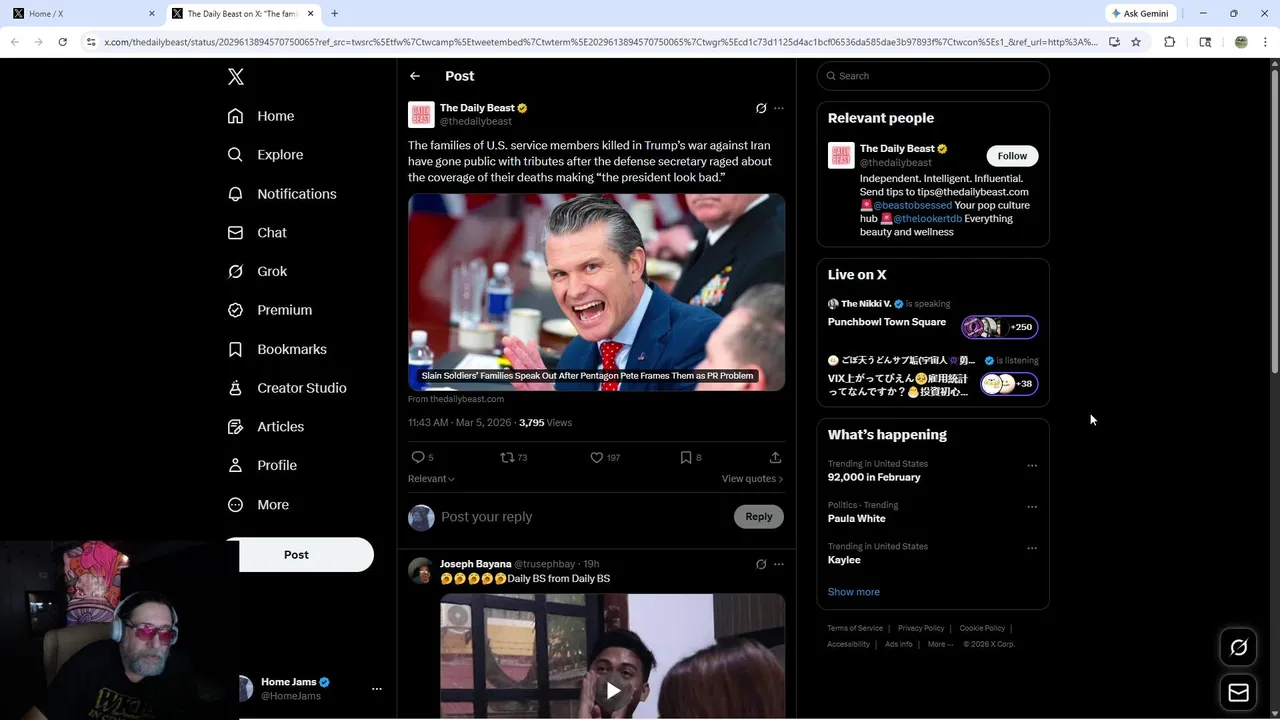Click the +250 listeners badge

[x=1000, y=327]
